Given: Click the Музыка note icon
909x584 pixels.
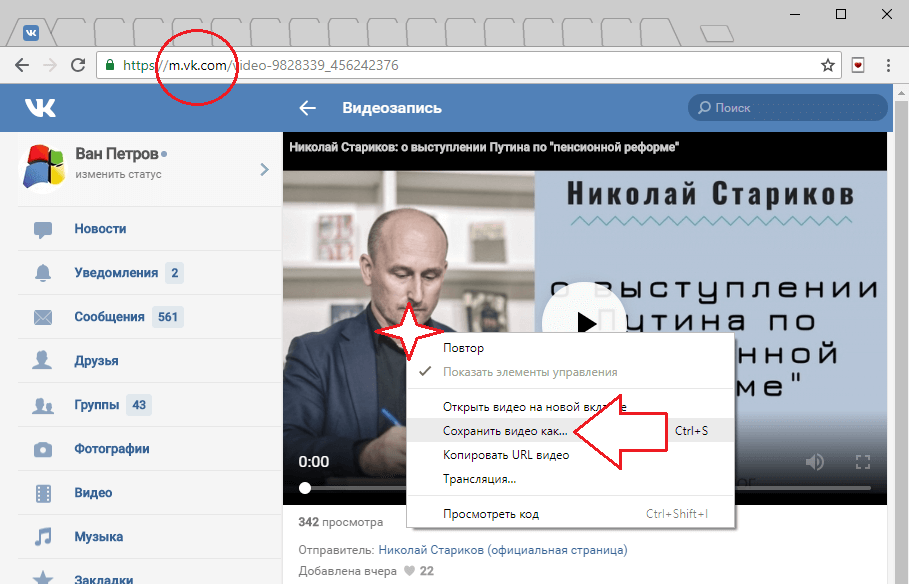Looking at the screenshot, I should (43, 536).
